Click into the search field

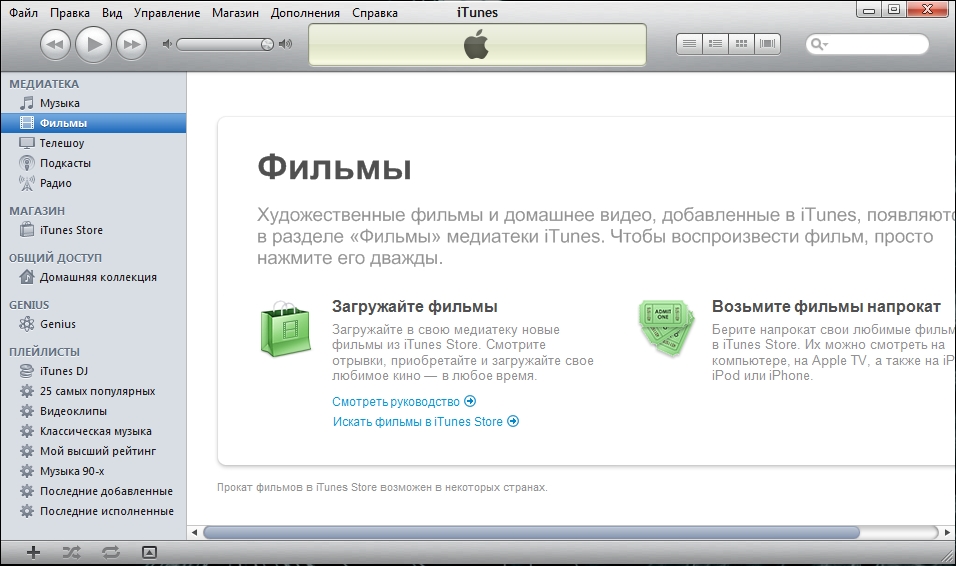click(867, 44)
